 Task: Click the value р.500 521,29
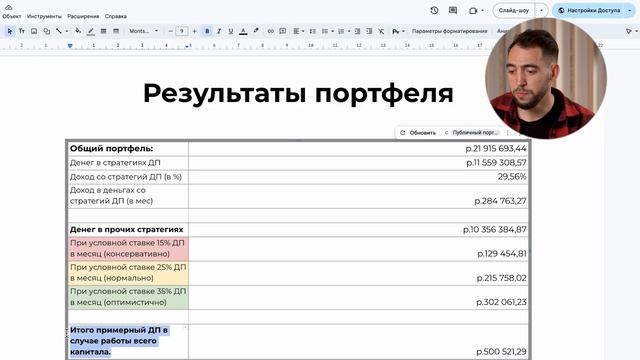pos(501,351)
